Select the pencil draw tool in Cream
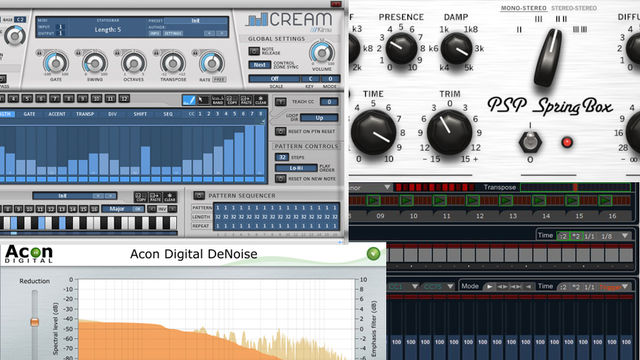This screenshot has height=360, width=640. coord(189,100)
